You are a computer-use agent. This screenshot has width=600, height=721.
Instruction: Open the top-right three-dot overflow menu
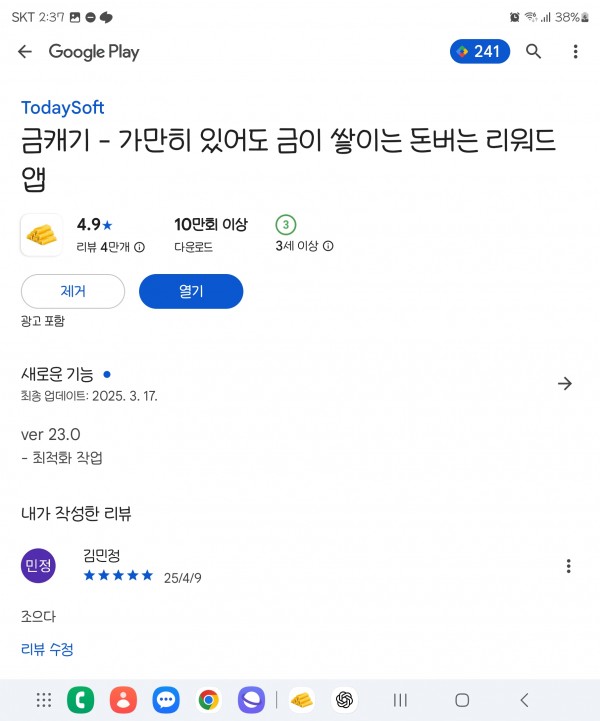[x=575, y=51]
